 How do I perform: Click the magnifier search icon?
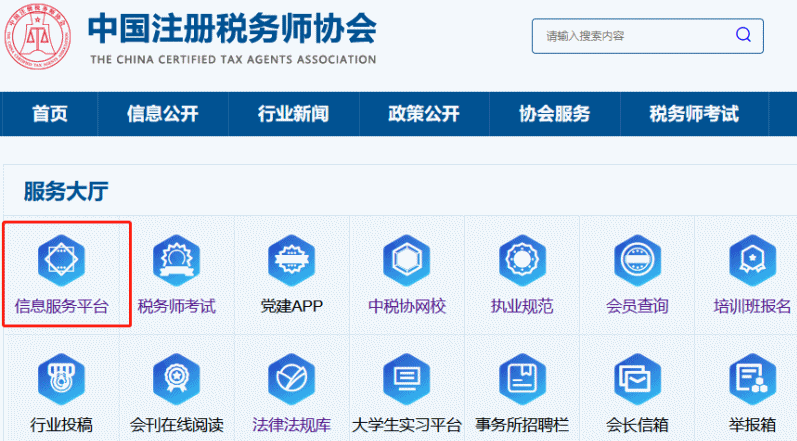743,35
